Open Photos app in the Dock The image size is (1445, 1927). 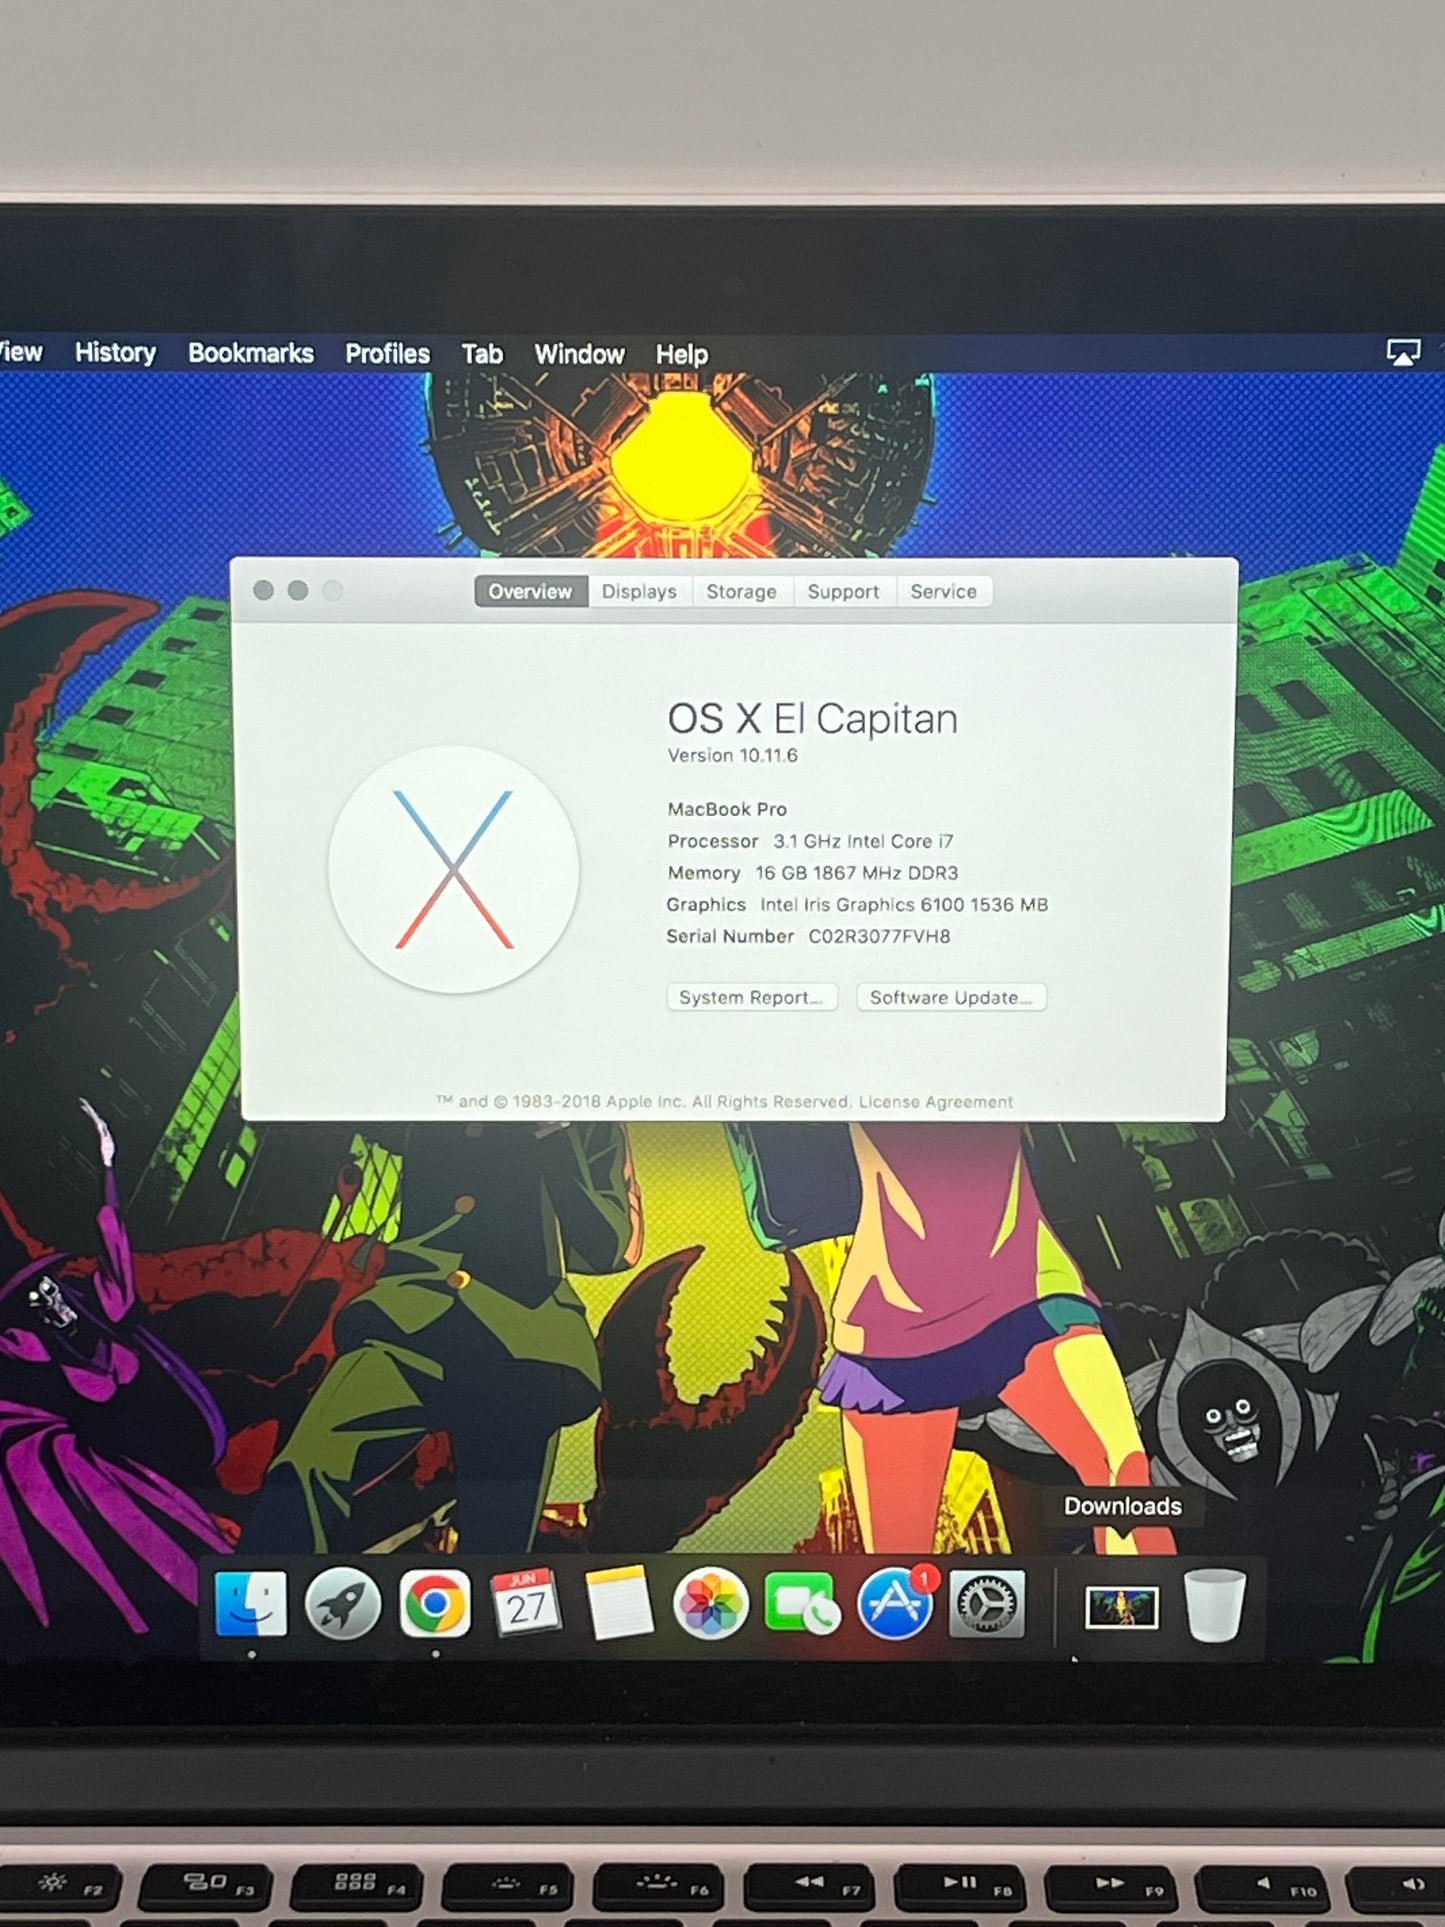tap(711, 1604)
